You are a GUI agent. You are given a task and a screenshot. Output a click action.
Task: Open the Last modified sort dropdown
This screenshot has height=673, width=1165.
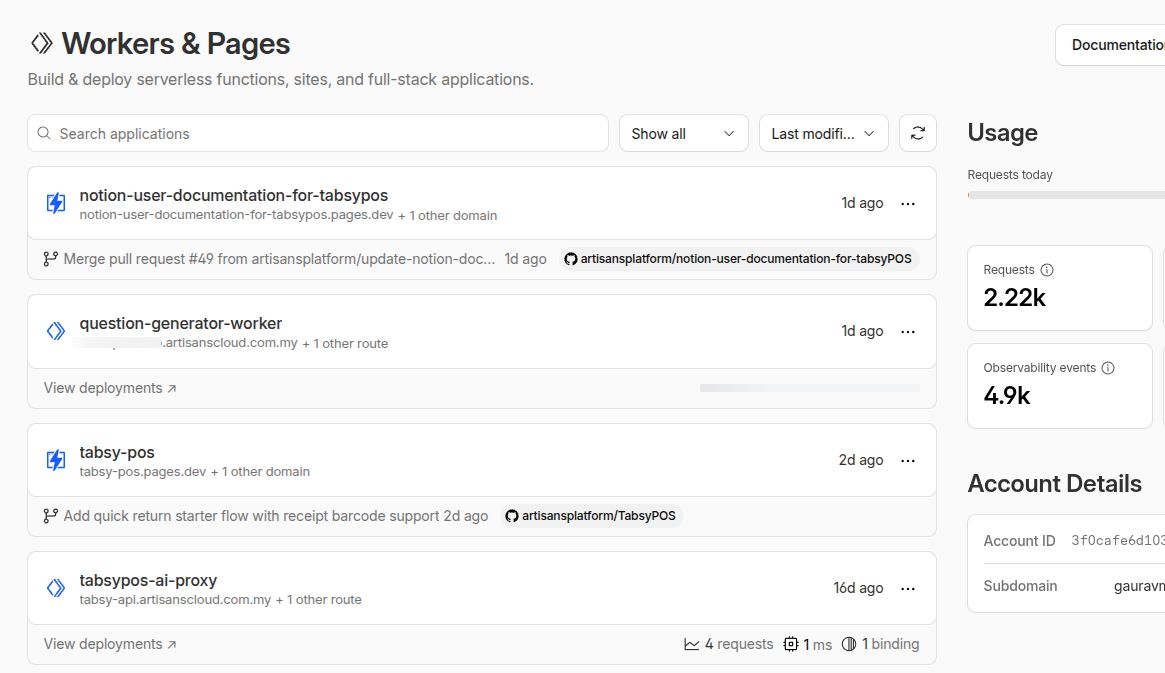pos(823,133)
